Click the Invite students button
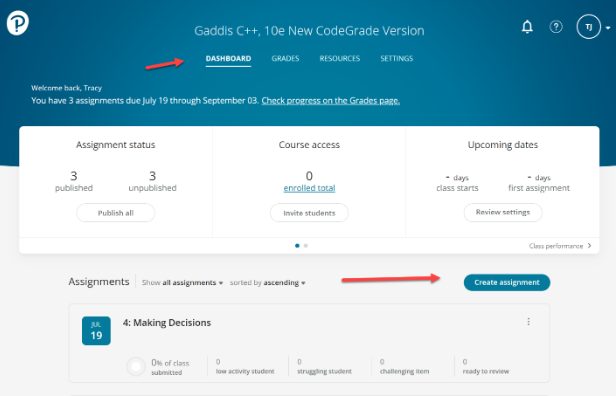Image resolution: width=616 pixels, height=396 pixels. 309,213
